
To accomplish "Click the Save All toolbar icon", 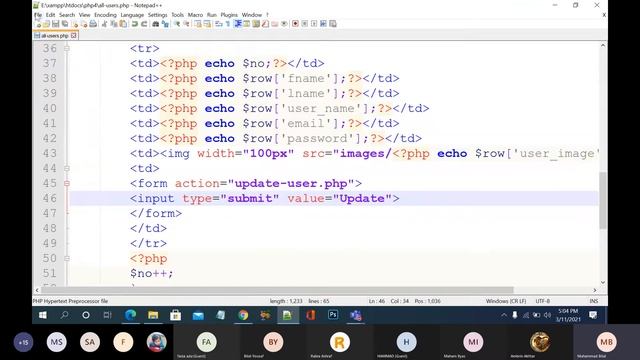I will pos(65,24).
